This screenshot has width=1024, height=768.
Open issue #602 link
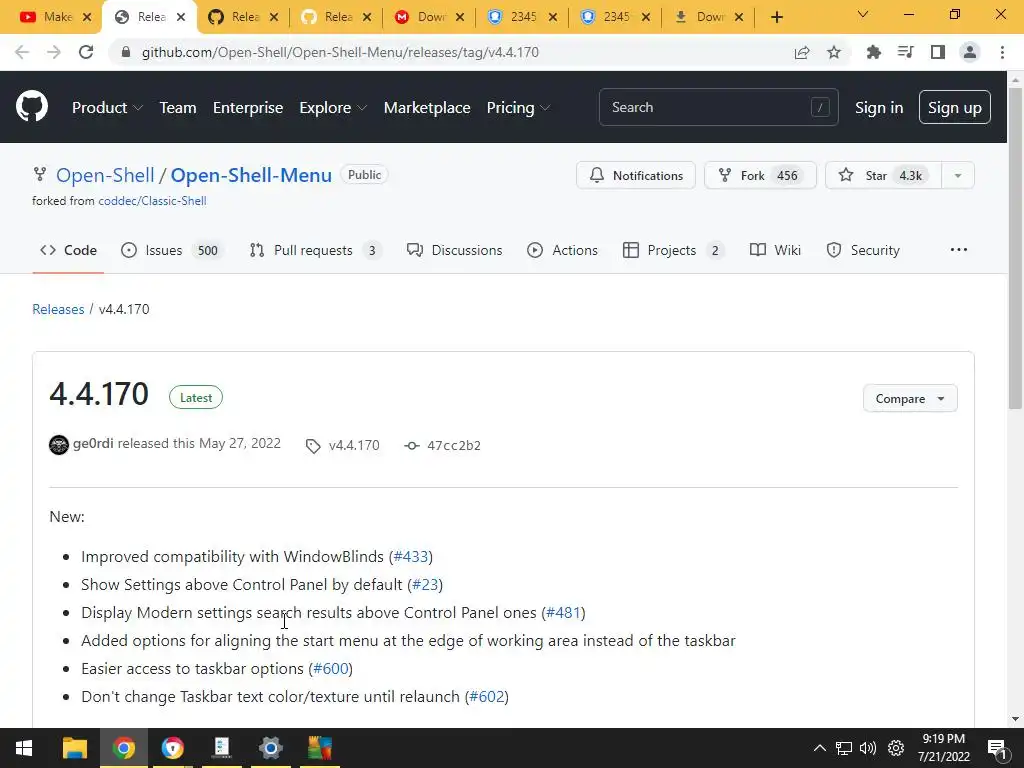pyautogui.click(x=487, y=697)
